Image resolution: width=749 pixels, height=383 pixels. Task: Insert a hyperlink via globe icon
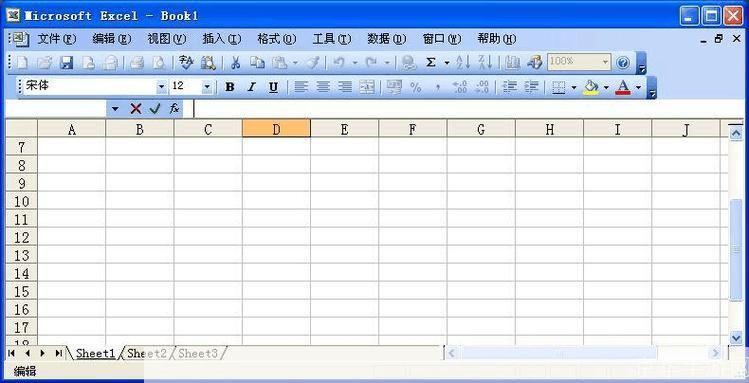(408, 63)
